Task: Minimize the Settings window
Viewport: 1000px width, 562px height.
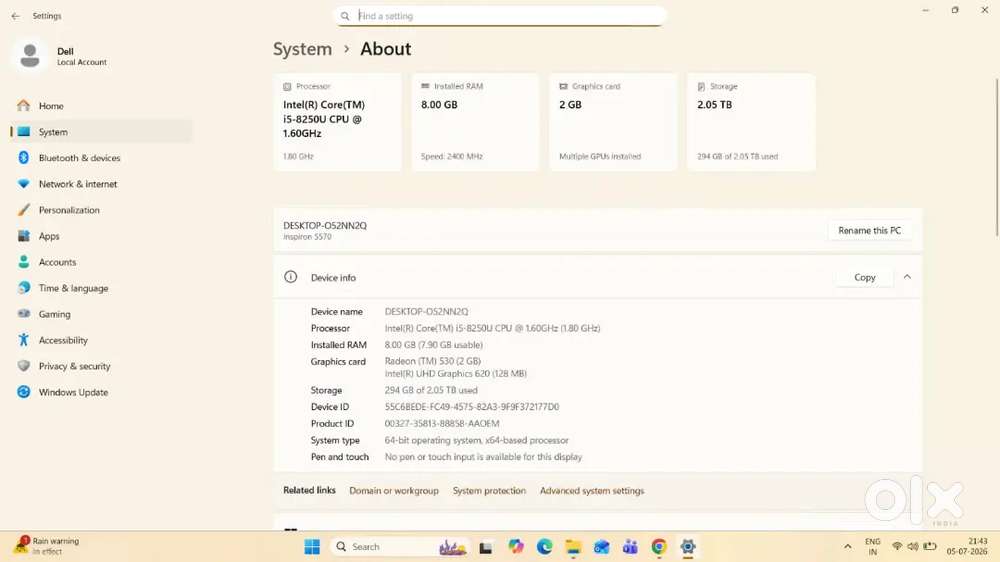Action: coord(925,10)
